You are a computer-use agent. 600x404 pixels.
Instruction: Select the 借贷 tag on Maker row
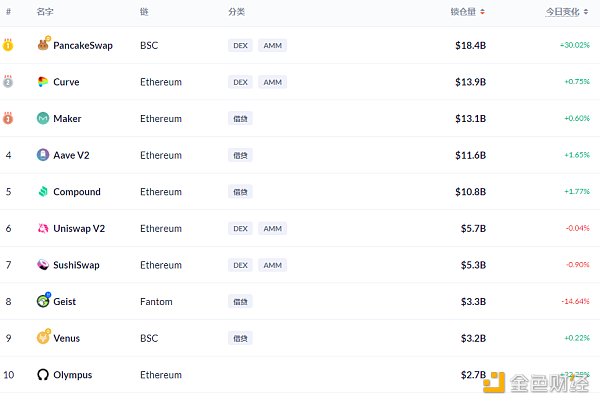click(240, 119)
